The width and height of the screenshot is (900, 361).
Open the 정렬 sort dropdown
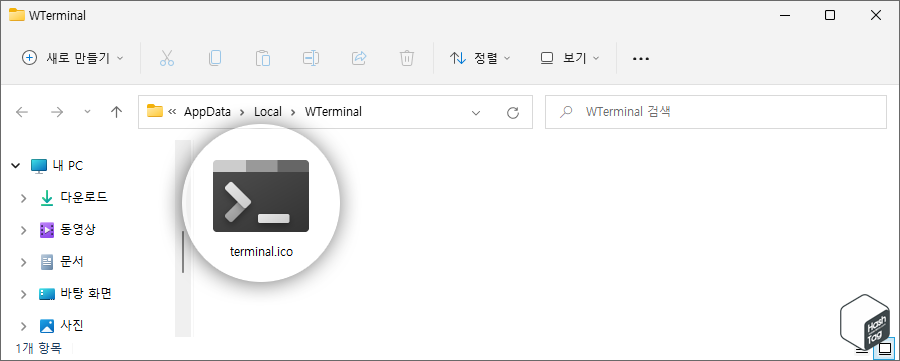coord(480,58)
